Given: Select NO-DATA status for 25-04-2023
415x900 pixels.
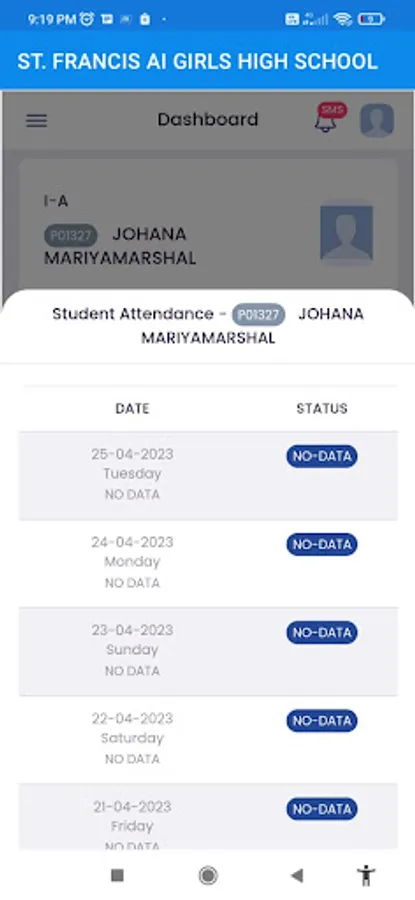Looking at the screenshot, I should coord(322,456).
